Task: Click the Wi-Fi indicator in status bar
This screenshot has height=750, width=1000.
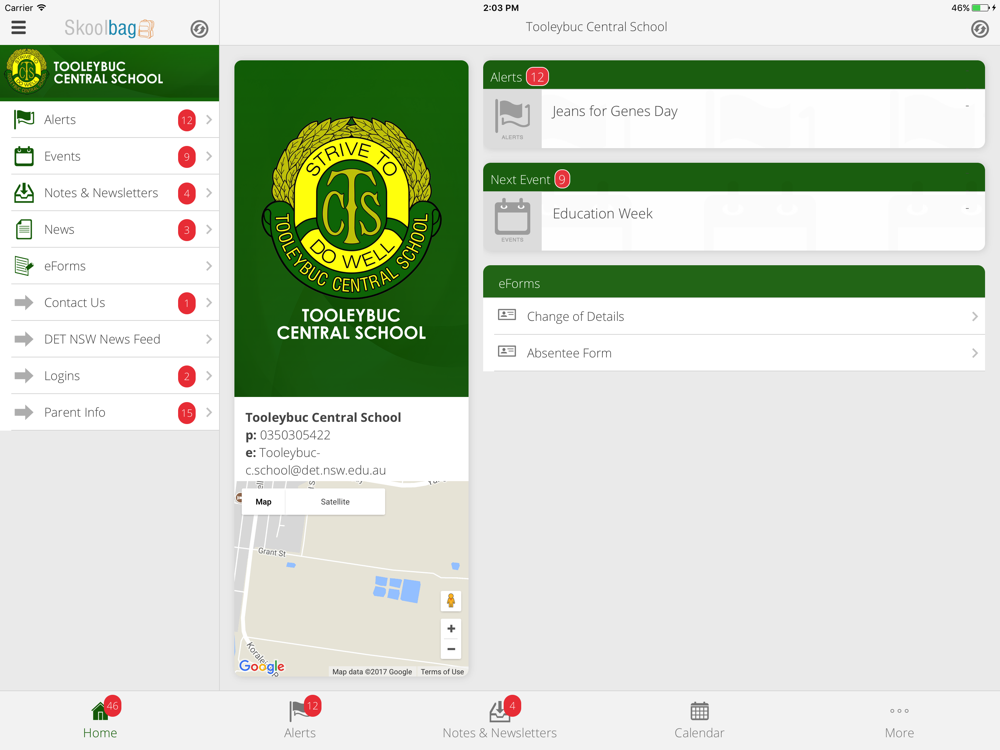Action: pos(41,8)
